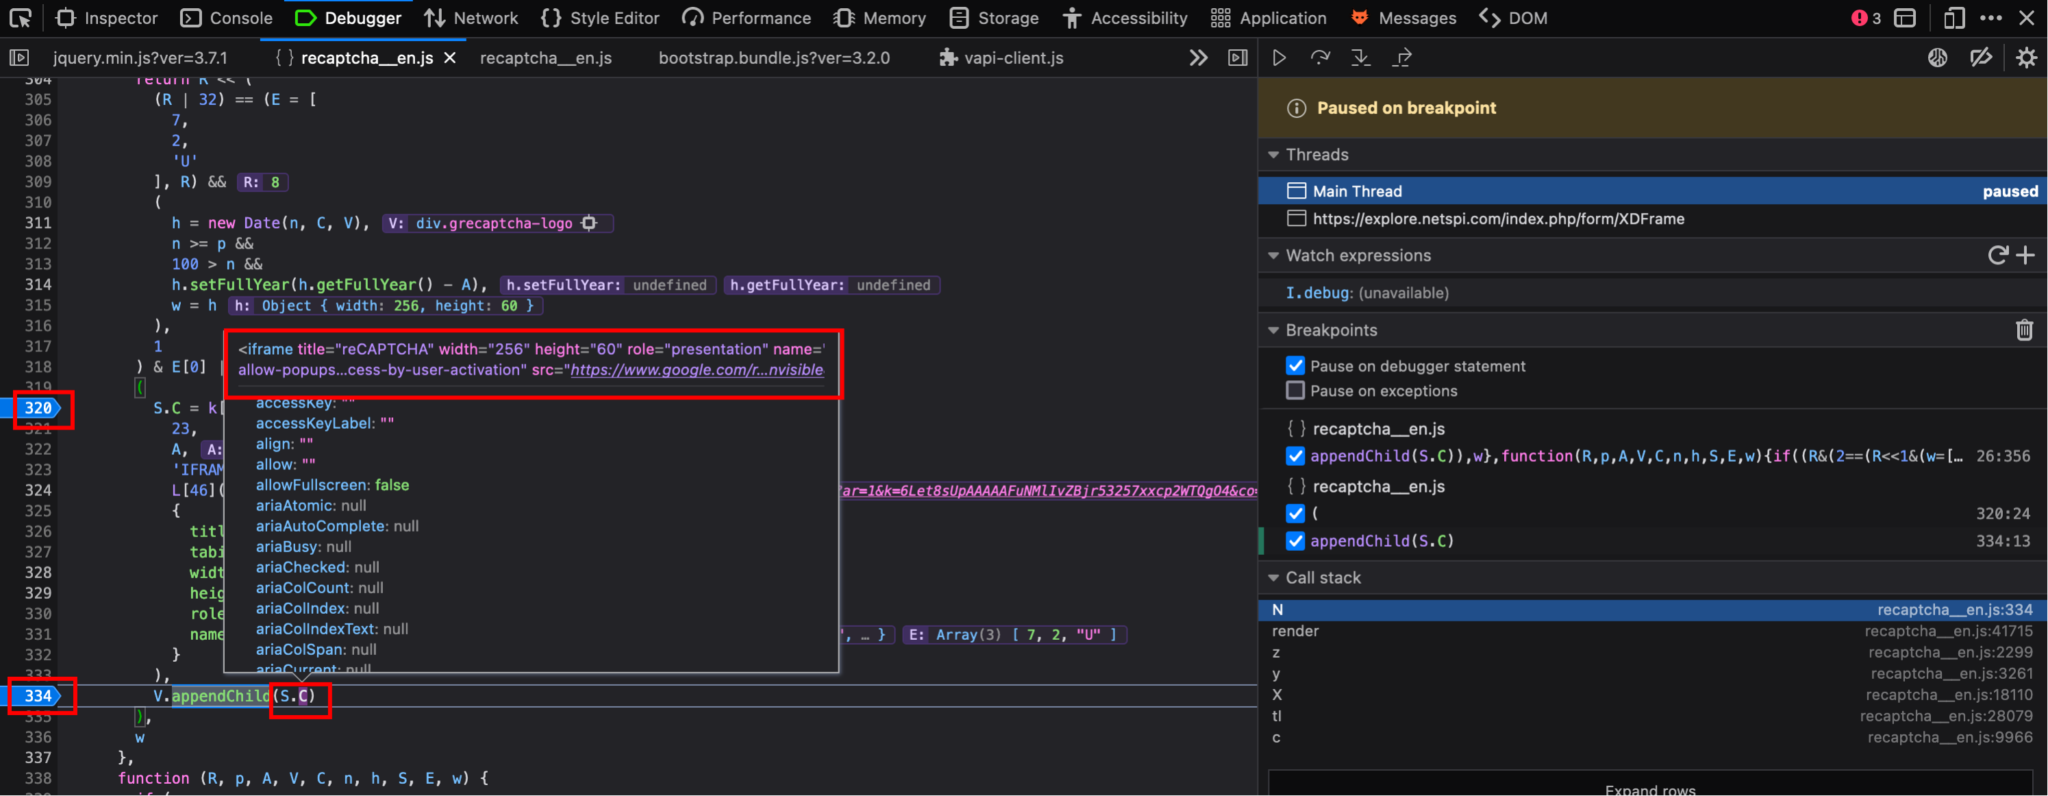Switch to the Network panel tab

(471, 18)
